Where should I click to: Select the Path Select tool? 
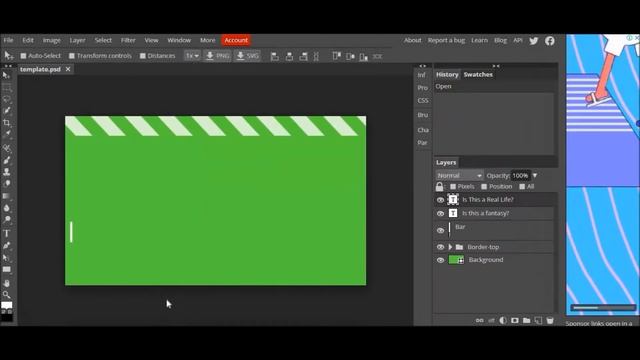point(6,258)
